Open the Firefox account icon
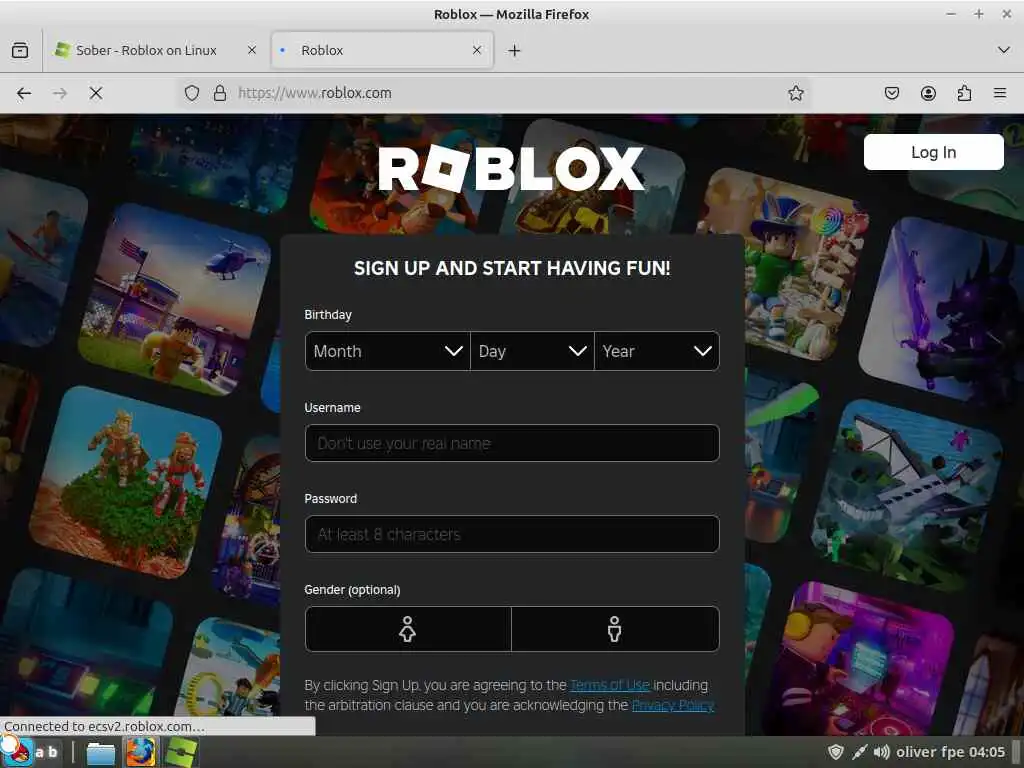 (x=928, y=93)
